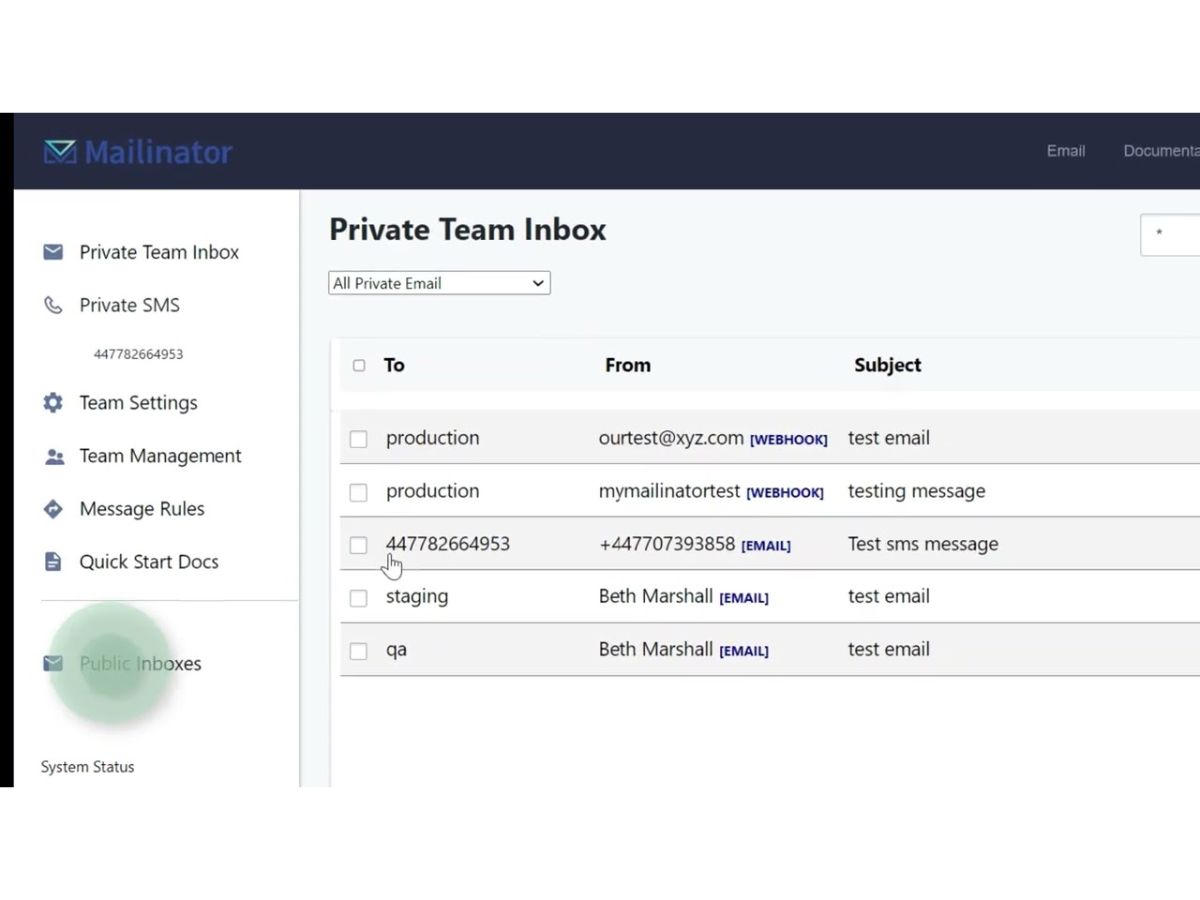Open the message from mymailinatortest
Viewport: 1200px width, 900px height.
coord(670,491)
